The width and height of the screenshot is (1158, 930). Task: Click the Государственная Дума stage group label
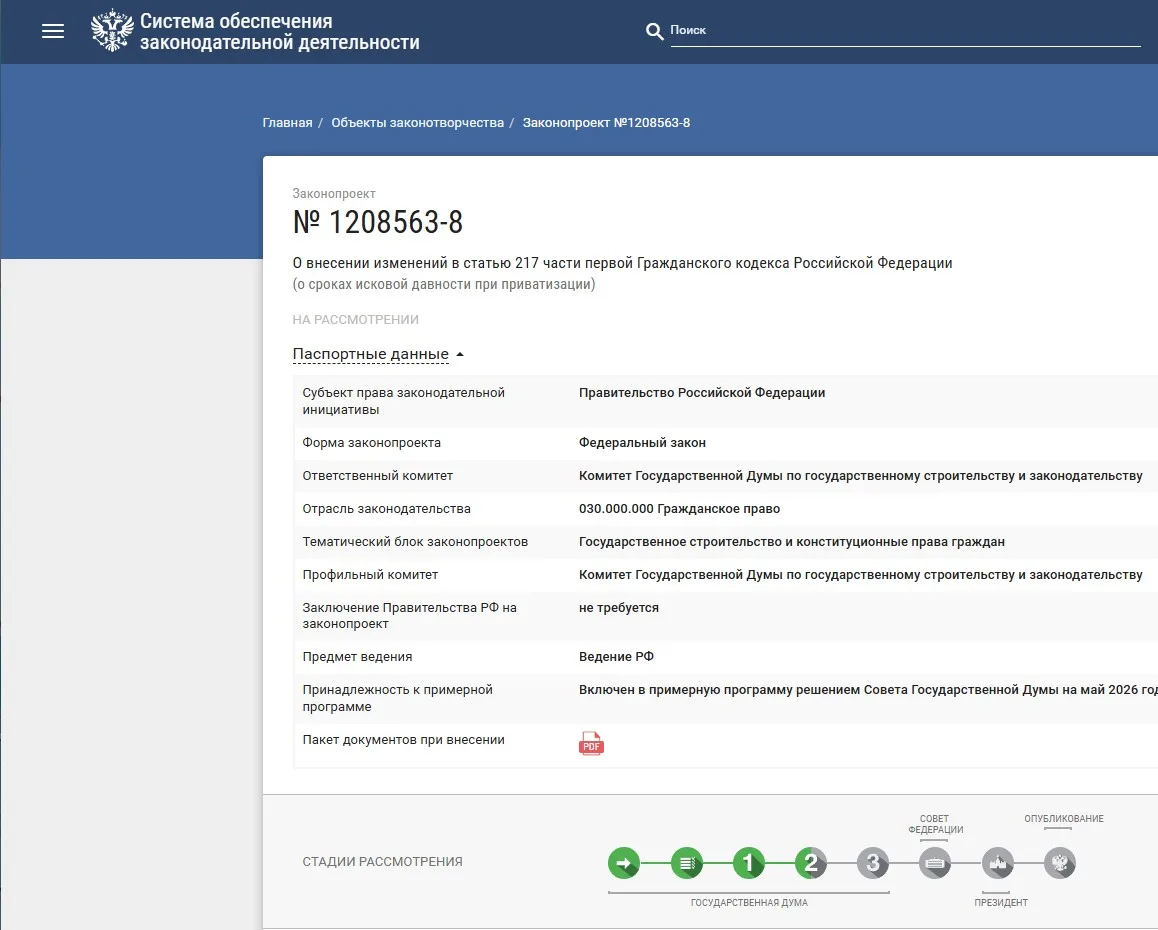tap(749, 903)
